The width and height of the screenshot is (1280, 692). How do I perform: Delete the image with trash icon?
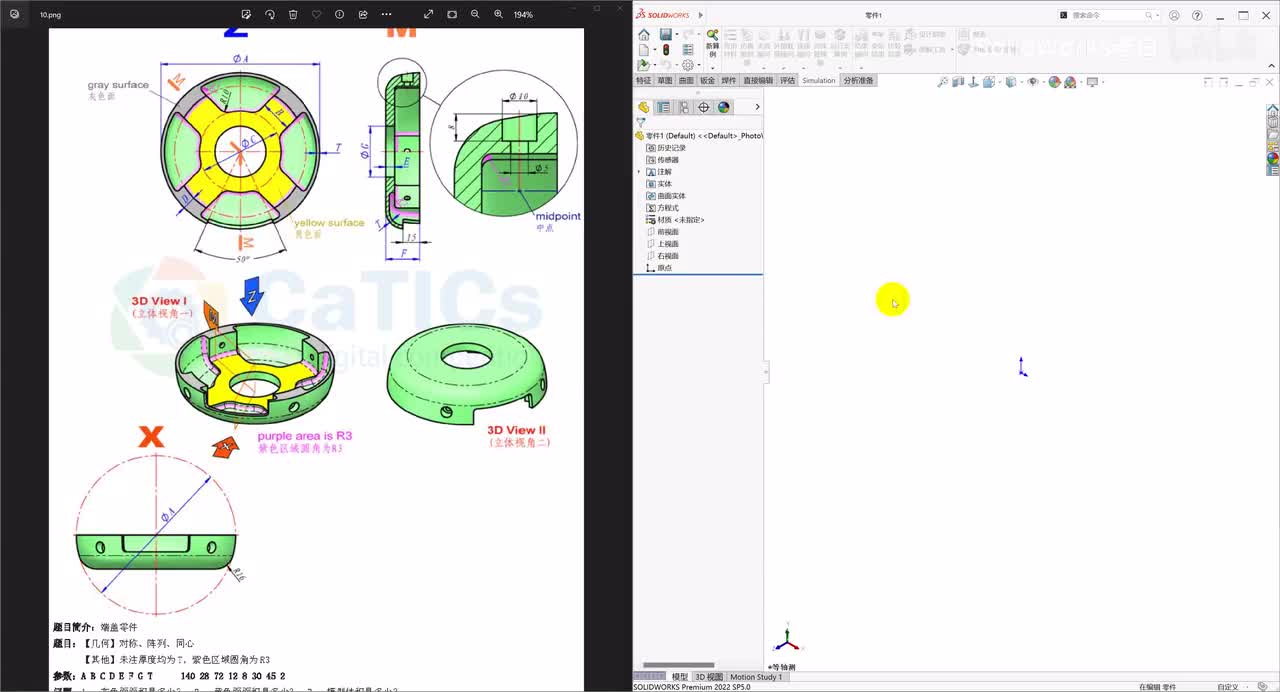293,15
